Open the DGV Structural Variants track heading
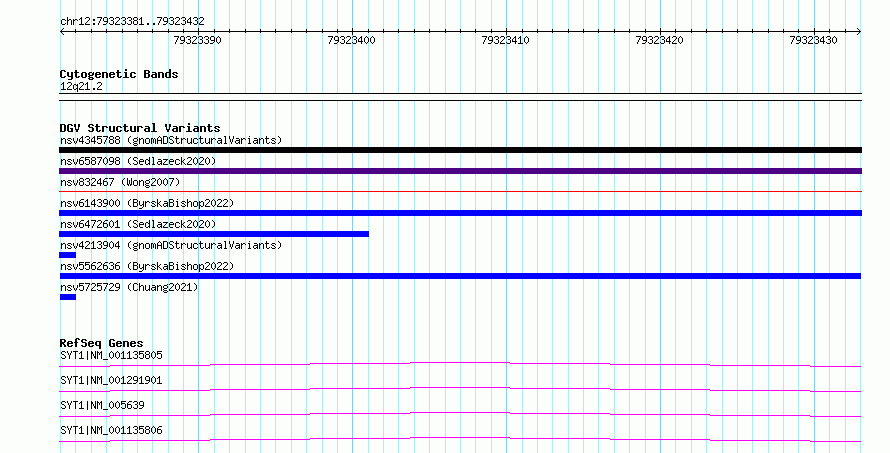 pyautogui.click(x=140, y=128)
